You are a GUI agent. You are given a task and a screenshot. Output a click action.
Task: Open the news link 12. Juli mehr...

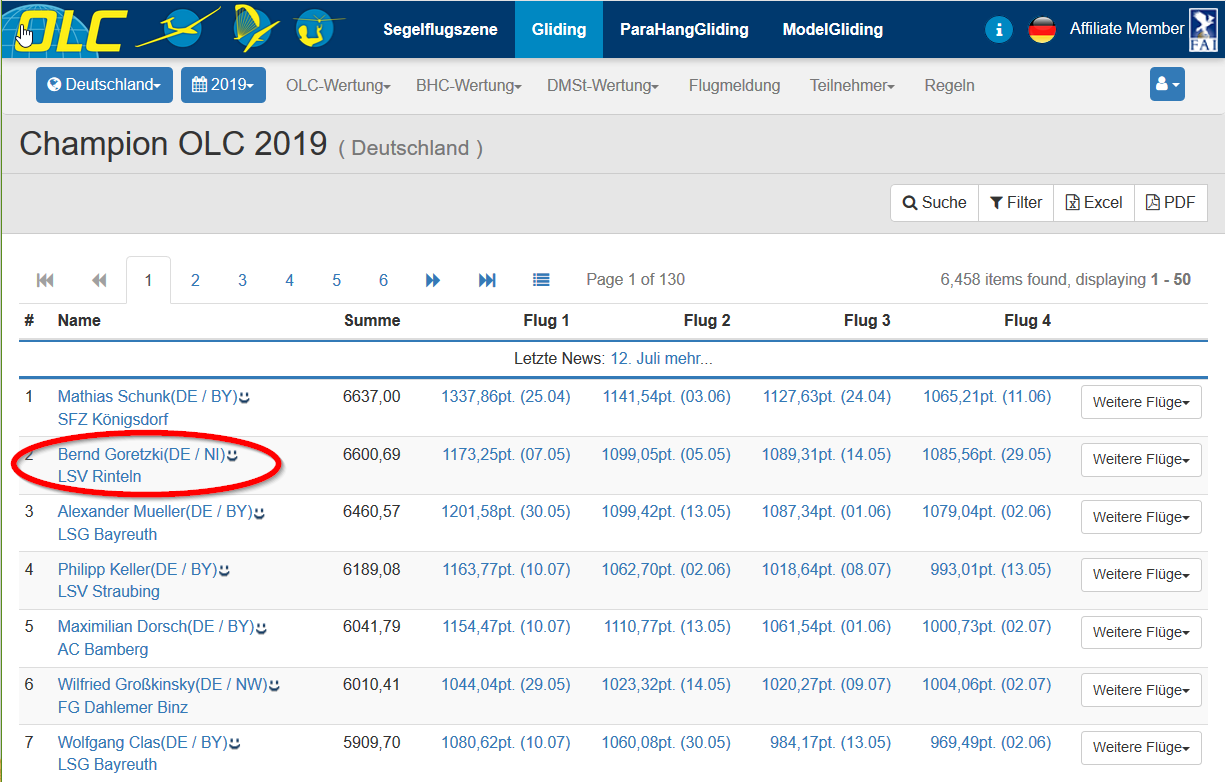662,358
